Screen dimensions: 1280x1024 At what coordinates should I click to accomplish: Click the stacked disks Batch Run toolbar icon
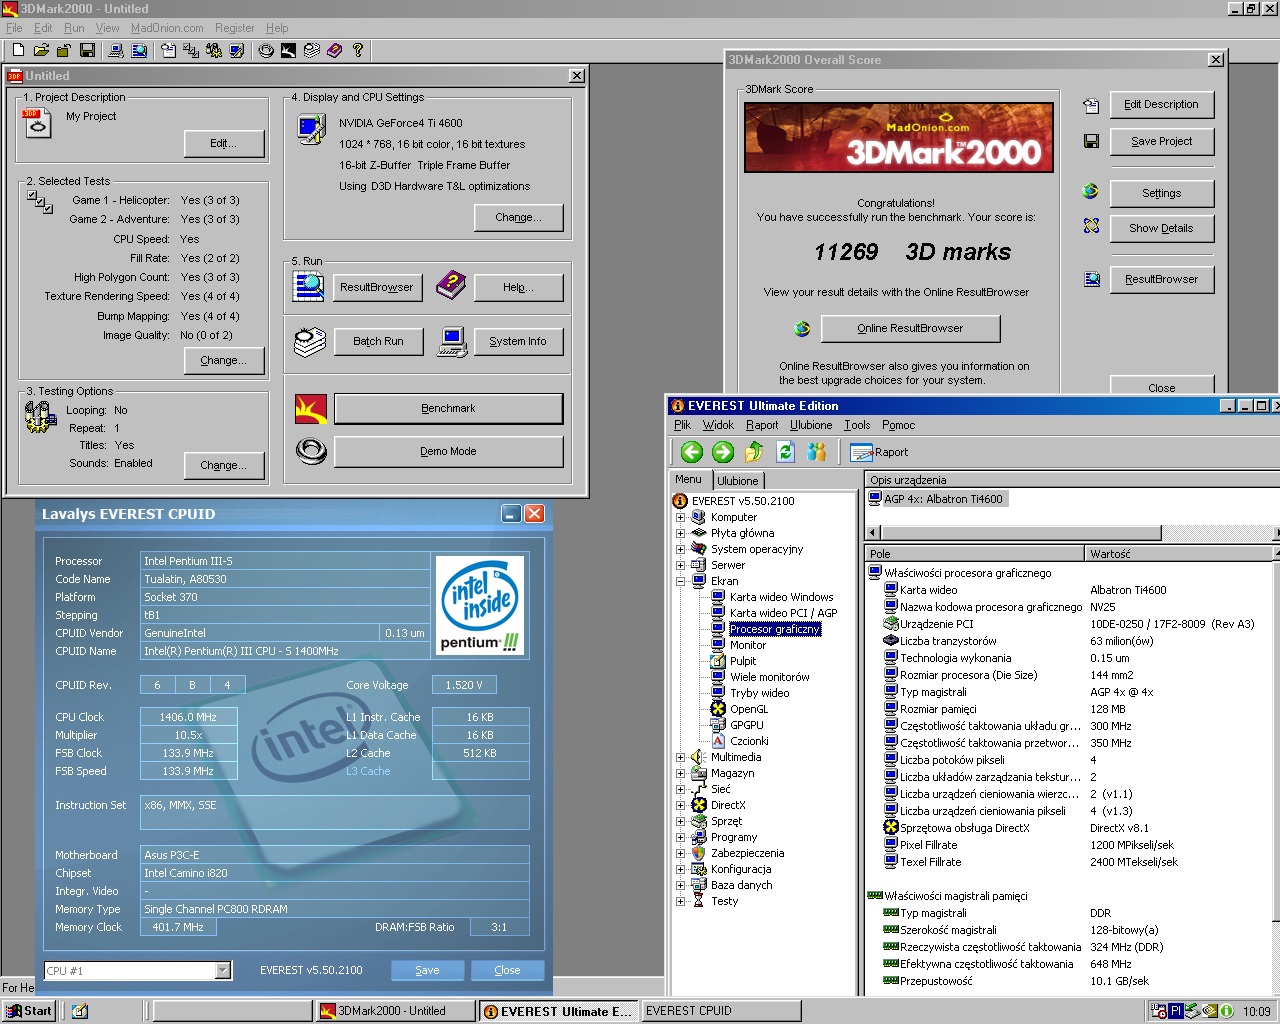tap(312, 50)
